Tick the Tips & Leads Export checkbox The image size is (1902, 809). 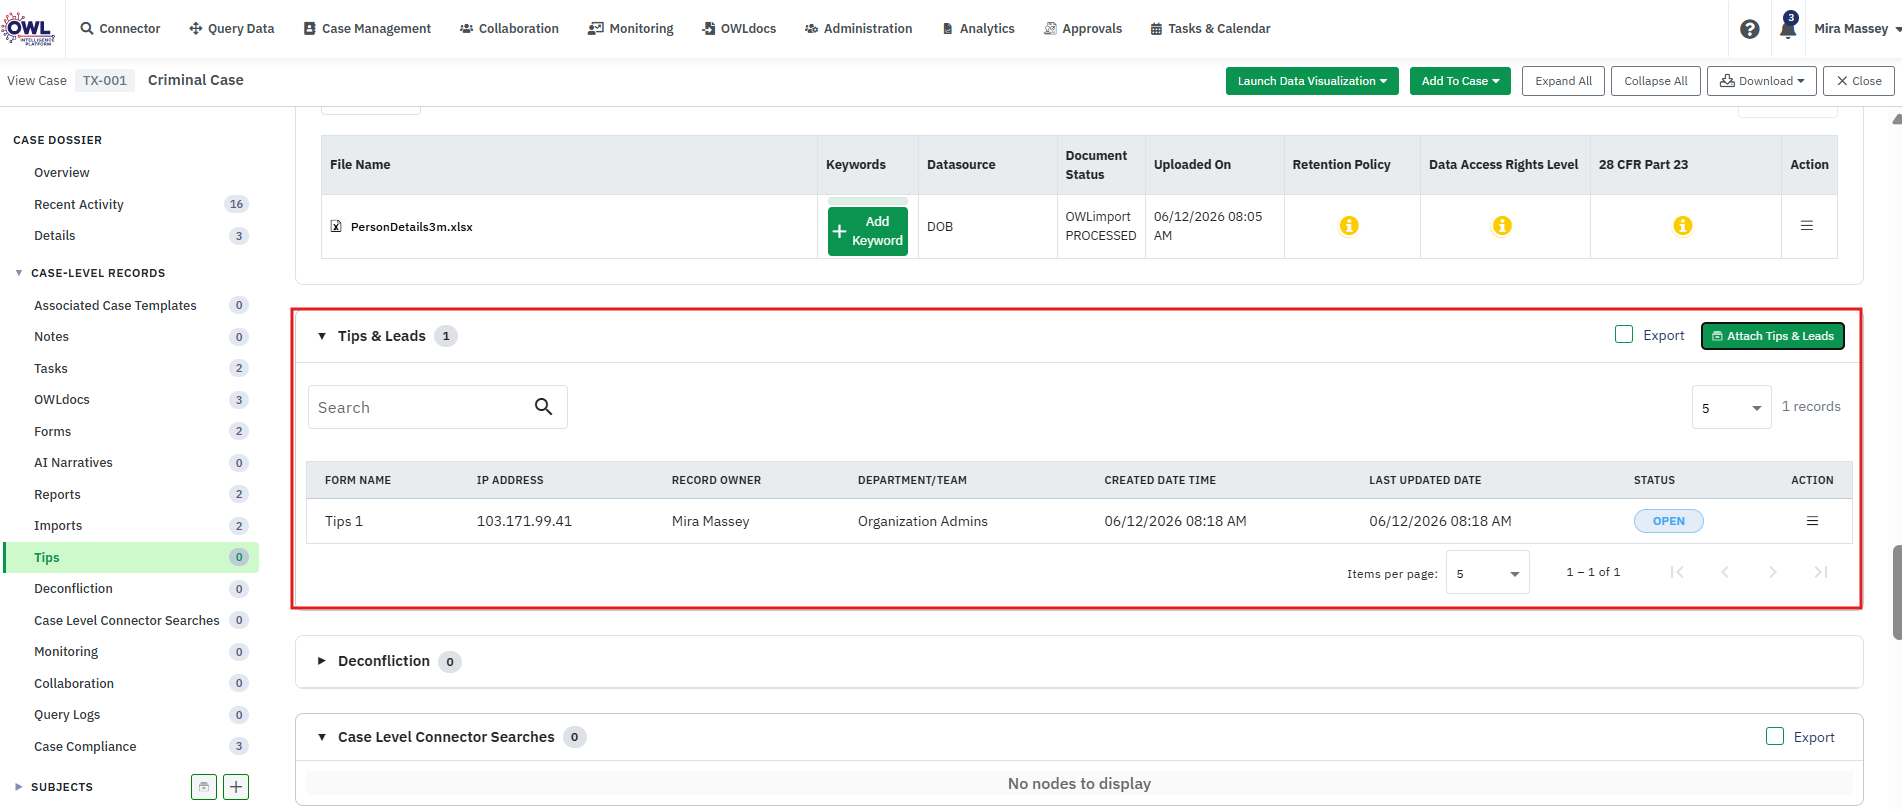[x=1624, y=334]
